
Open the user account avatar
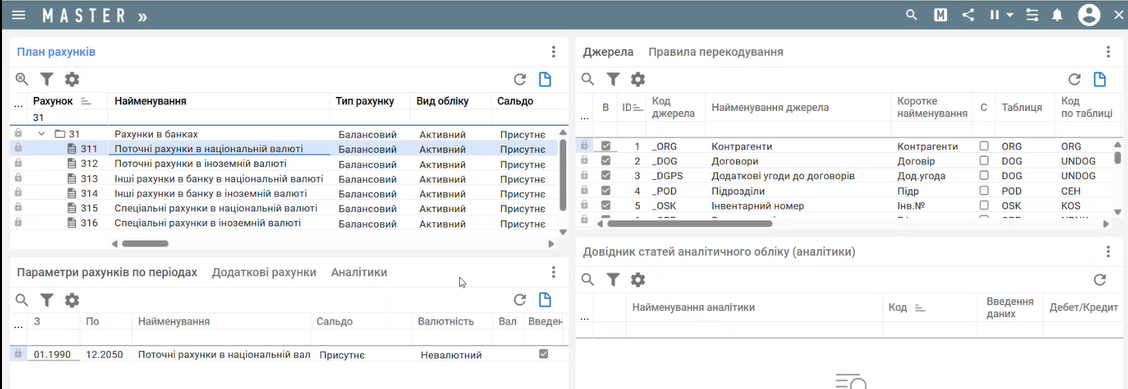click(1089, 15)
